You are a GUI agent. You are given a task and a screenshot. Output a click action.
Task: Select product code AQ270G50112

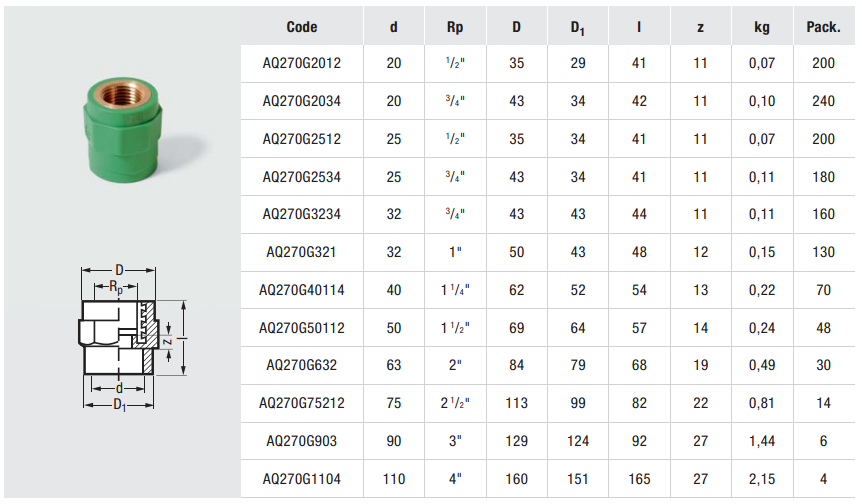[x=302, y=328]
